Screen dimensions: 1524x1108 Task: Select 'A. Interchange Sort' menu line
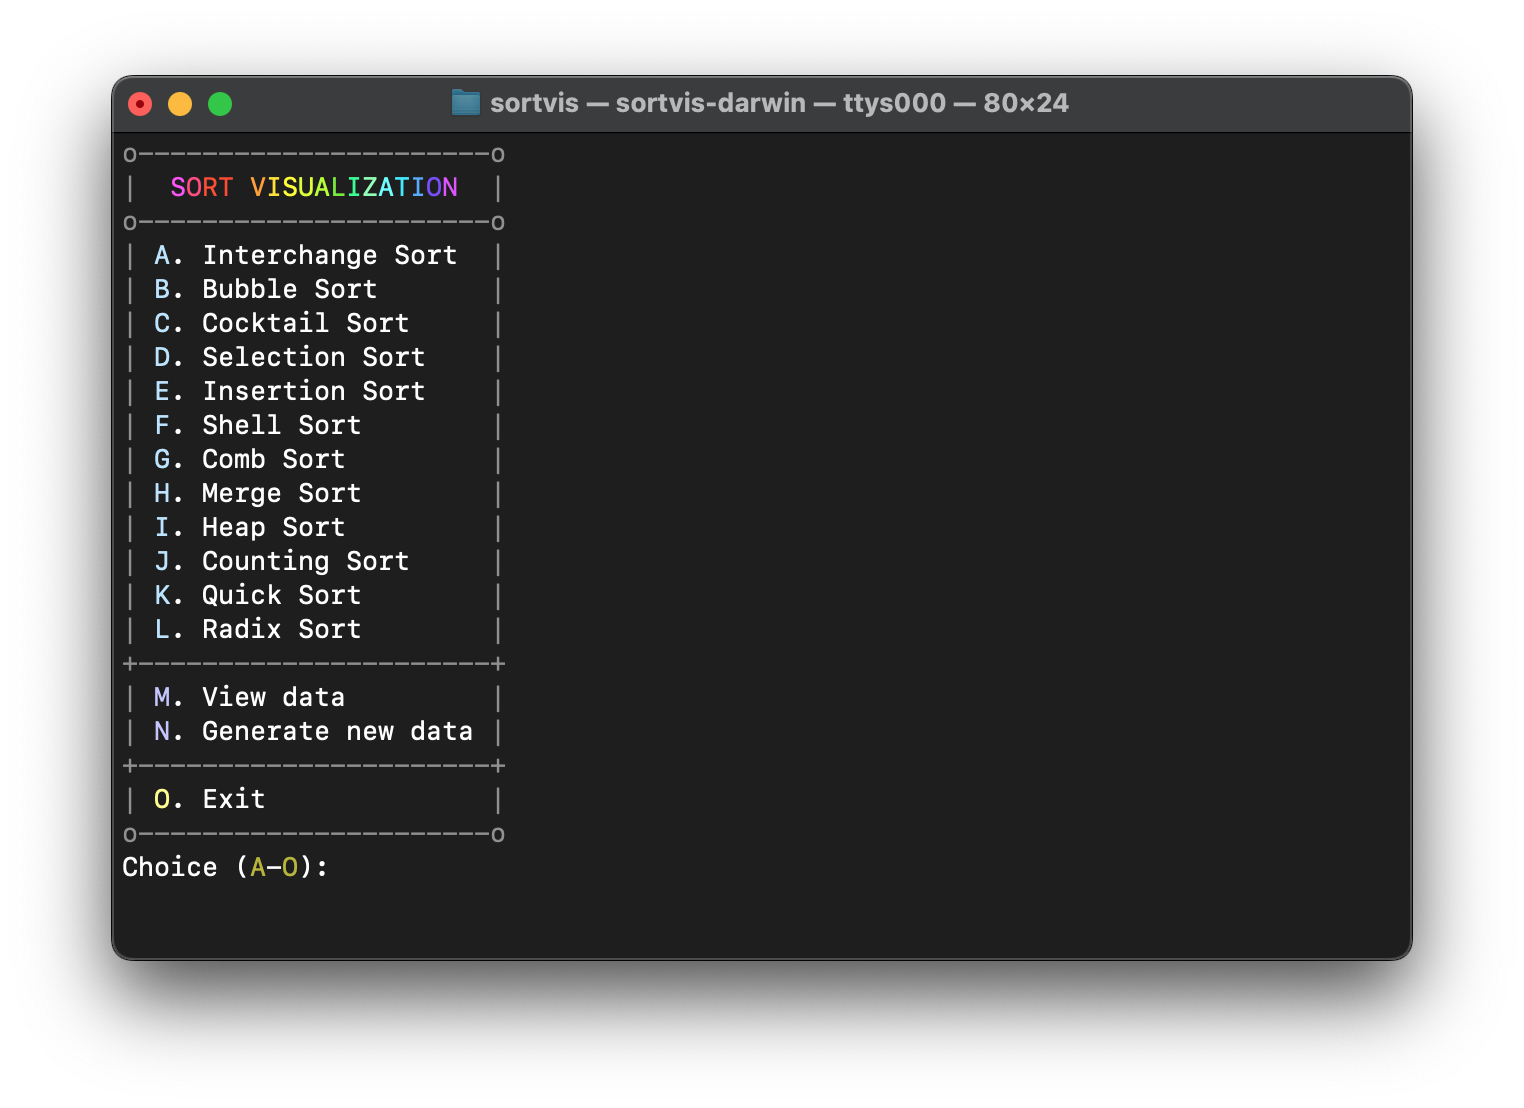point(305,256)
